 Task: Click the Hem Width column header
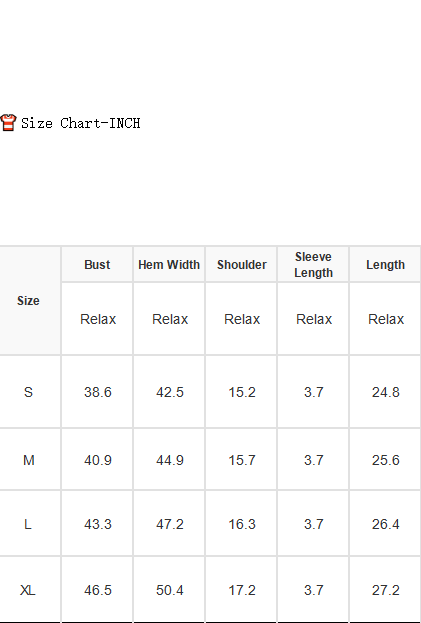pos(169,265)
